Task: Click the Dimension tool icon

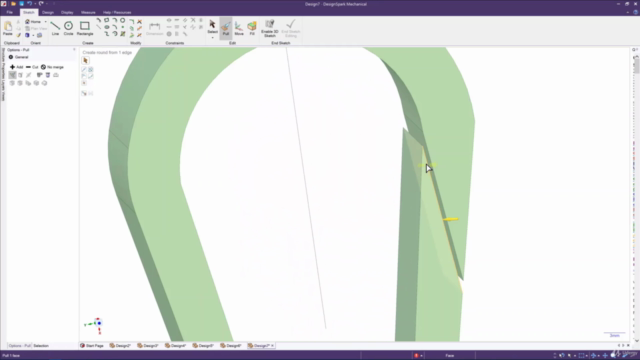Action: pyautogui.click(x=155, y=28)
